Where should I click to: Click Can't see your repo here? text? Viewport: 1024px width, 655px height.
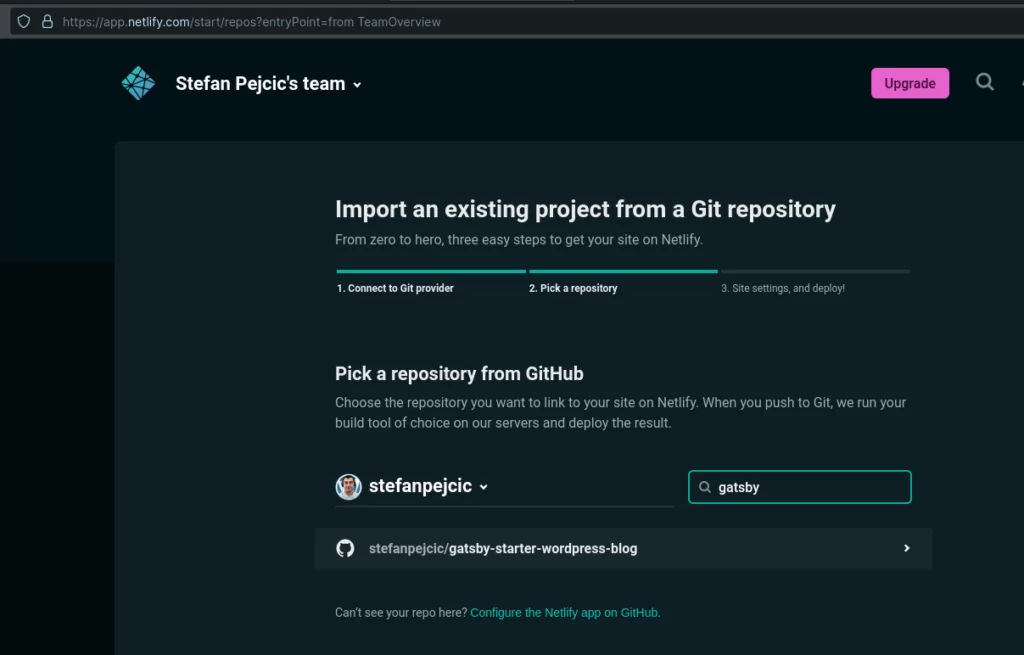point(401,613)
